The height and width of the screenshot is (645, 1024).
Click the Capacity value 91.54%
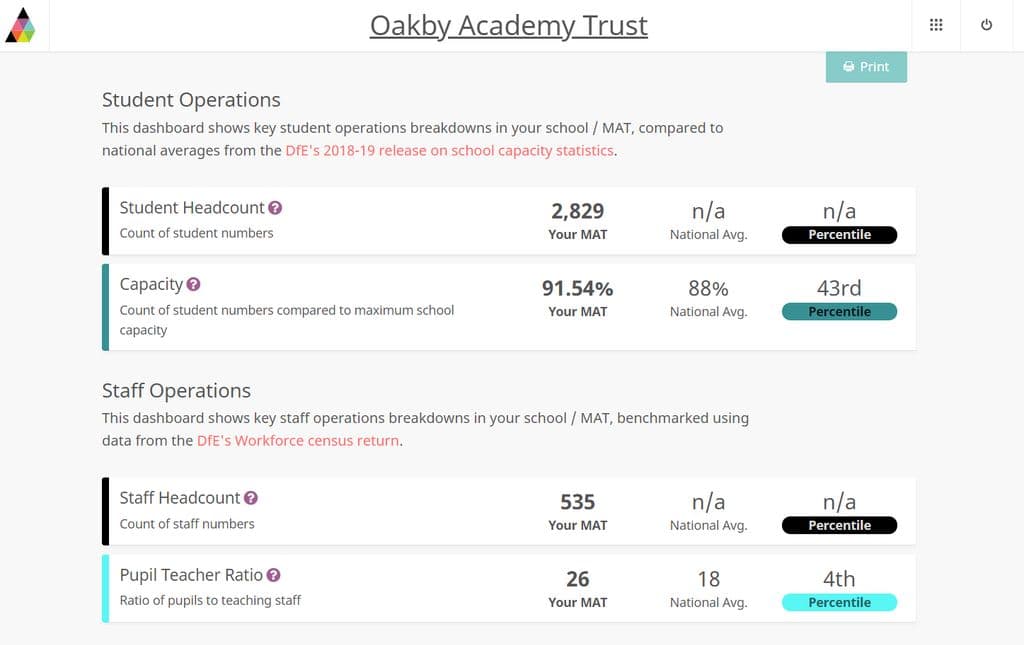click(x=578, y=288)
